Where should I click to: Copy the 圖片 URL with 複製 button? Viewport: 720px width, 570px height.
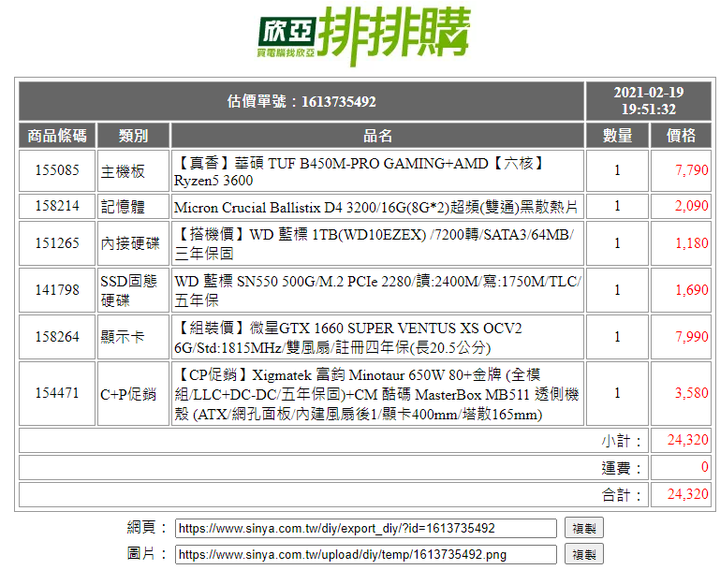coord(584,554)
